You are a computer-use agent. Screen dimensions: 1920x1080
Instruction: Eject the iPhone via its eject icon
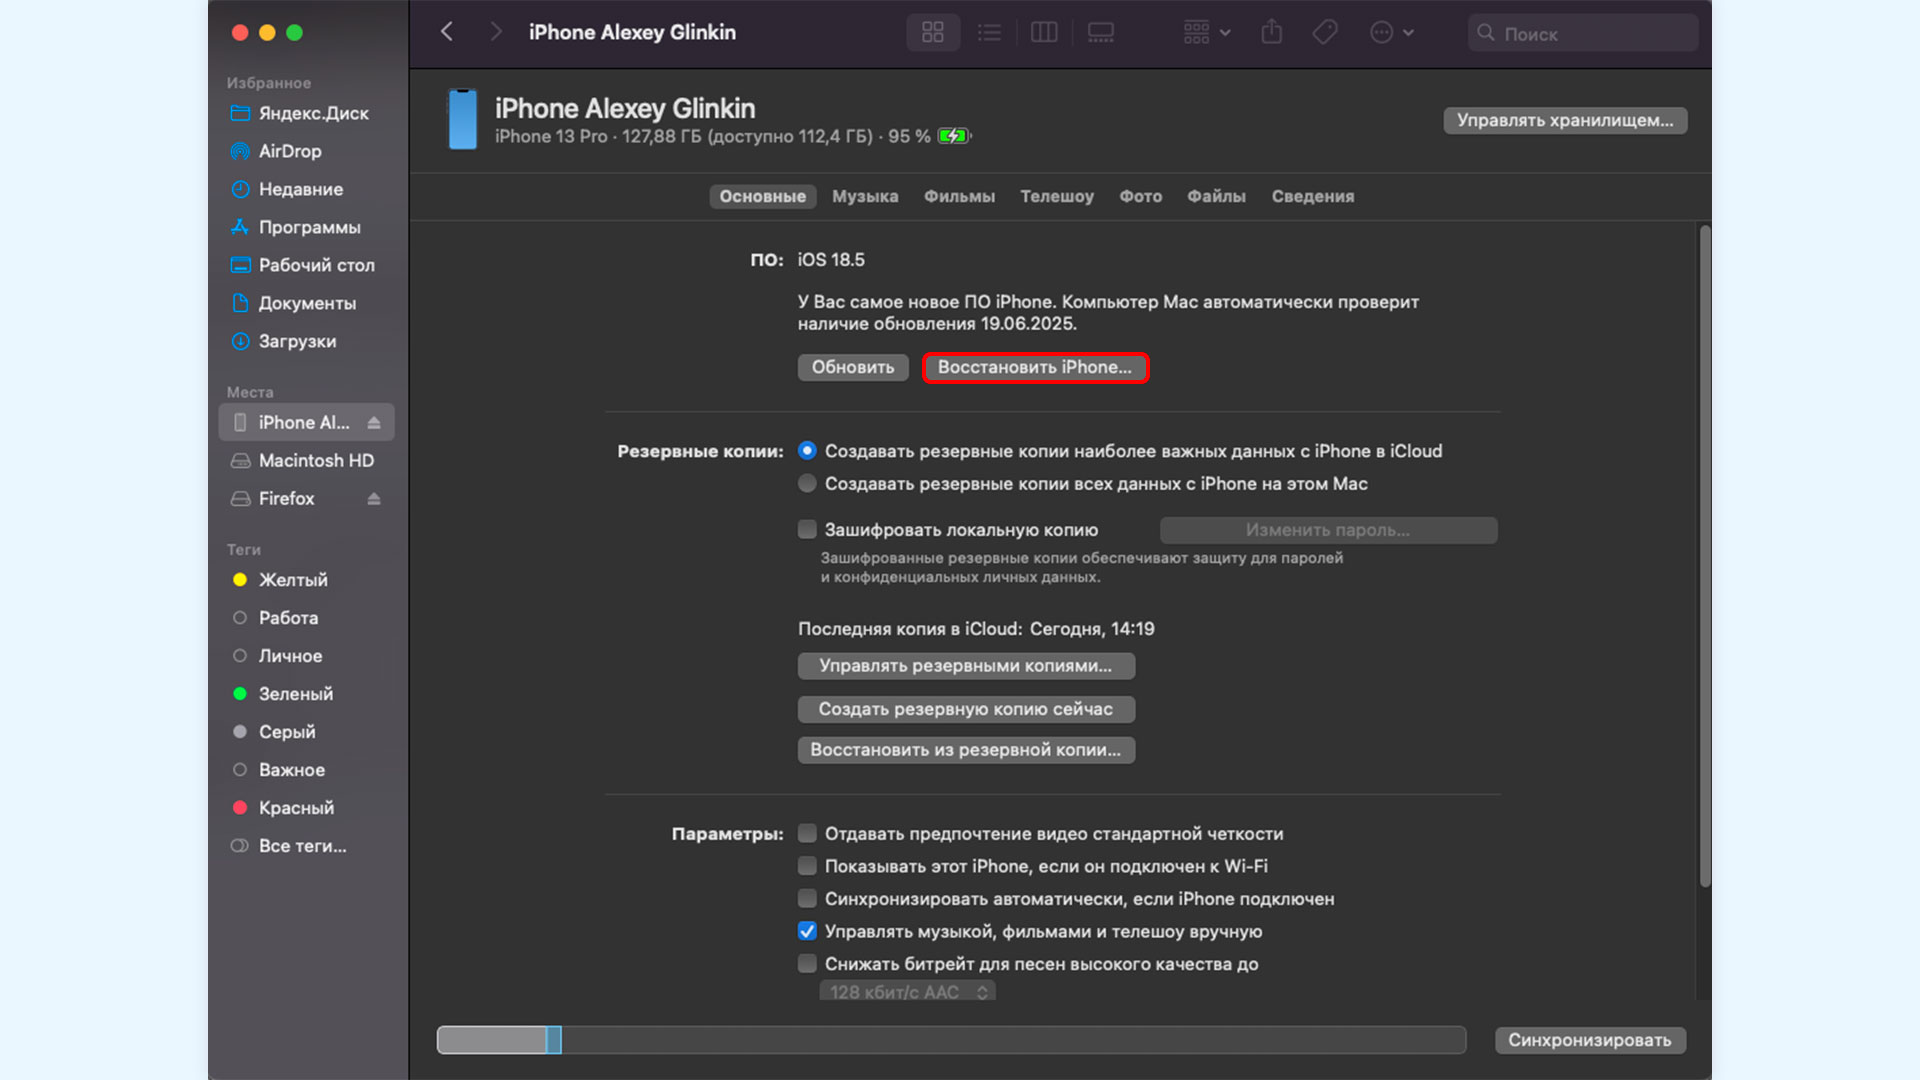tap(374, 422)
